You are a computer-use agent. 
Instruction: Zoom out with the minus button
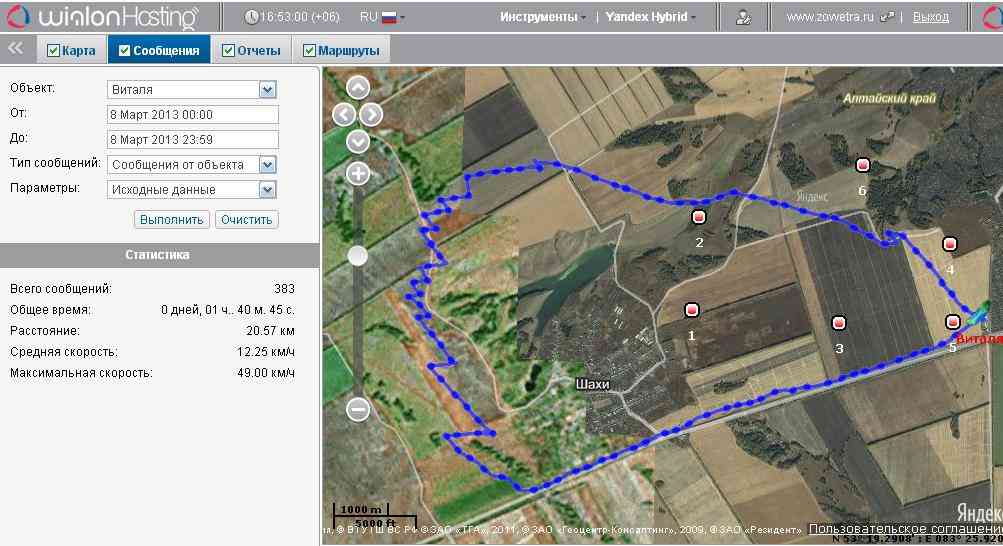coord(358,409)
